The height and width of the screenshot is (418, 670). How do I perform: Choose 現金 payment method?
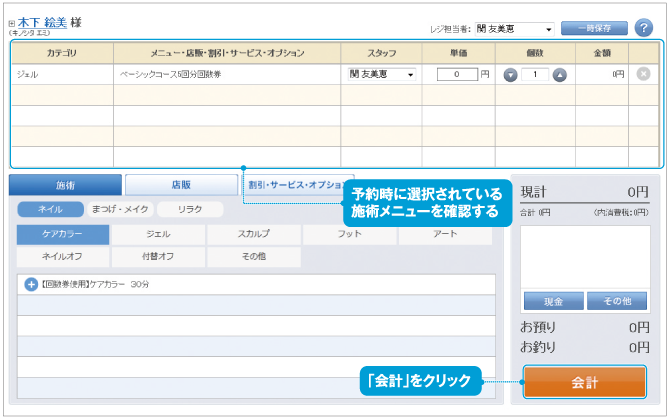click(x=552, y=301)
